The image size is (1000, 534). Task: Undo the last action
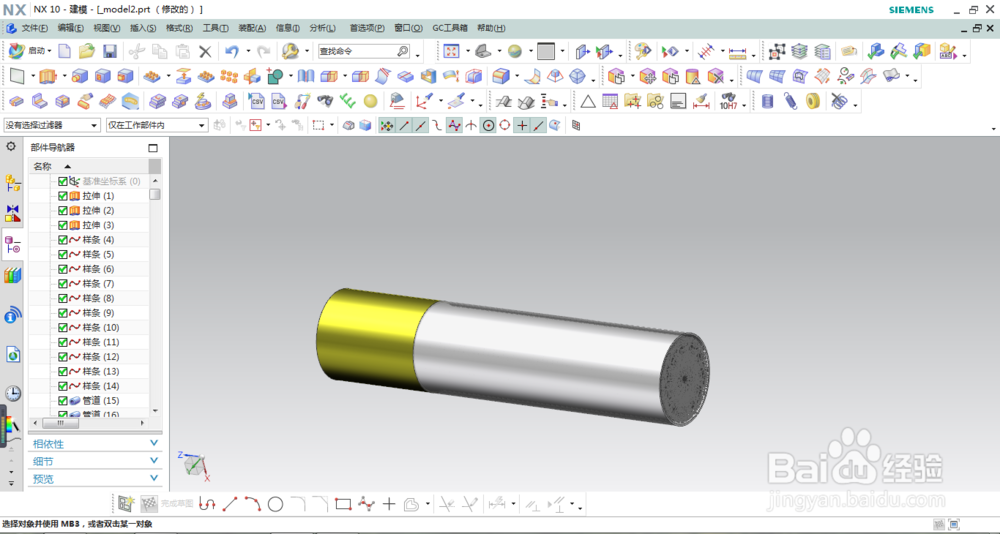click(232, 52)
